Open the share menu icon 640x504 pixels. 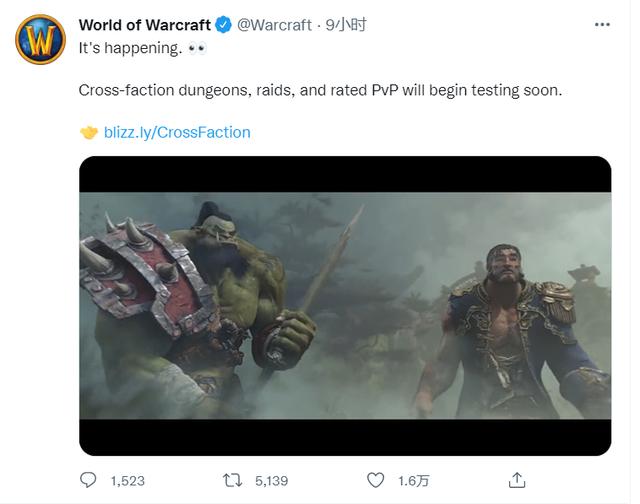(x=517, y=480)
